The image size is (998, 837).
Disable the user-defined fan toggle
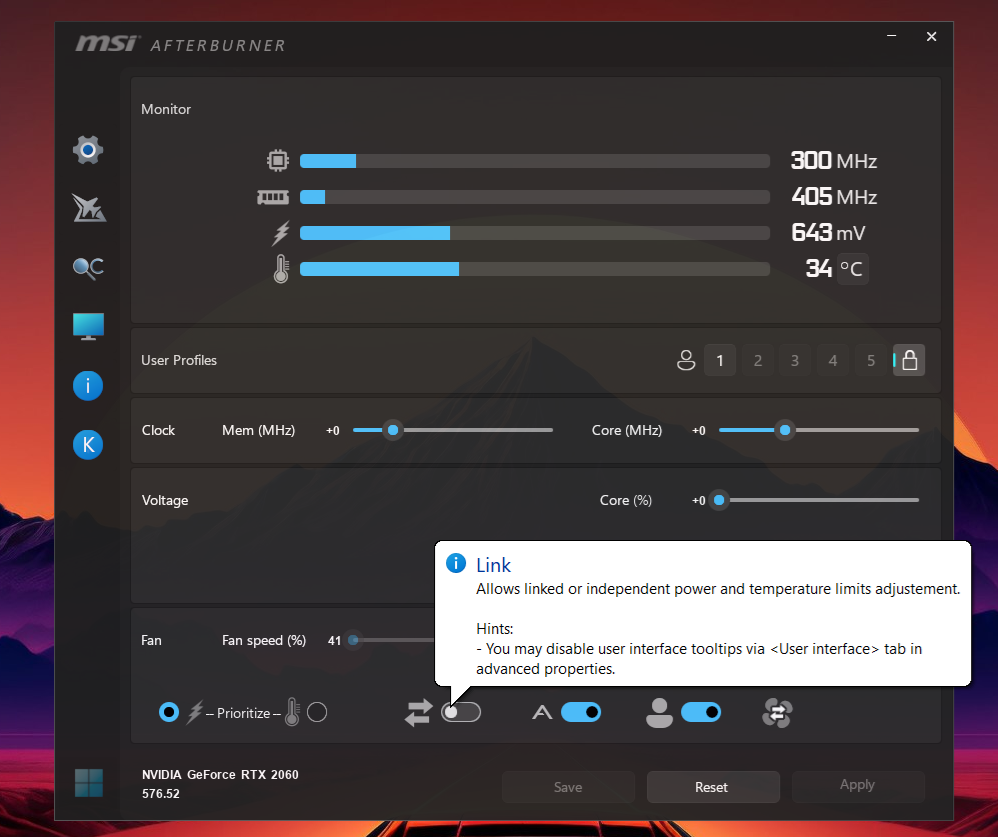701,712
